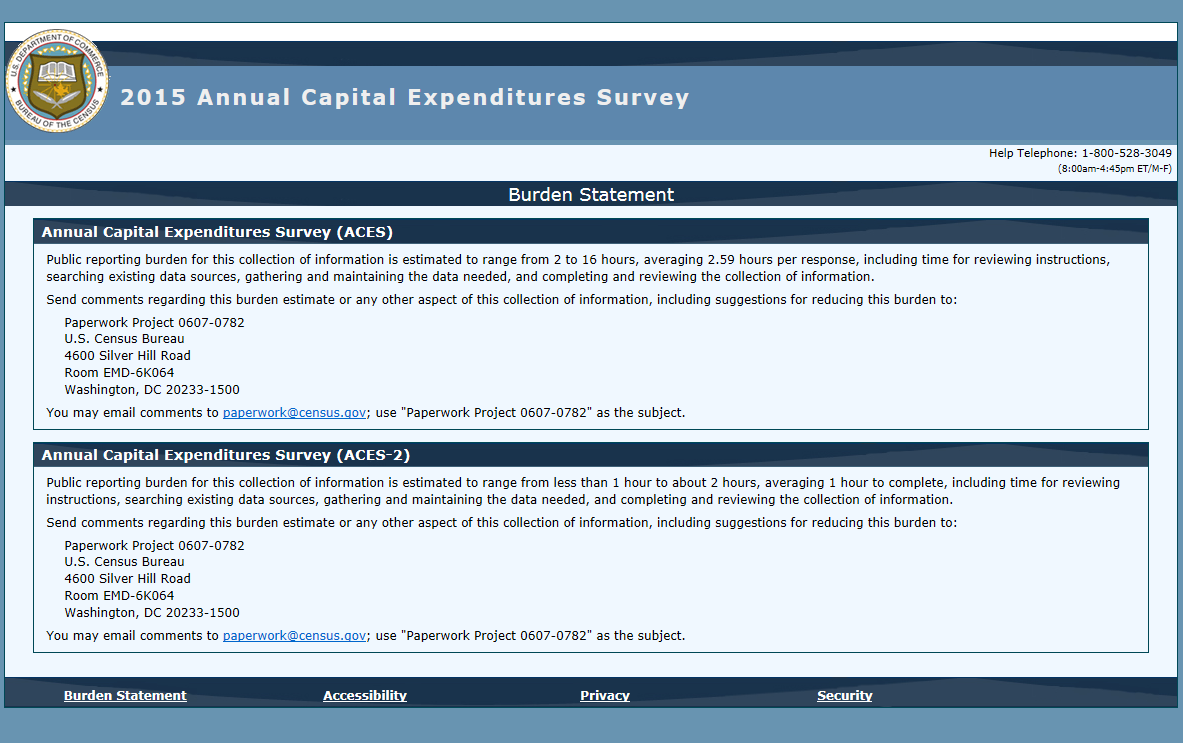Click 4600 Silver Hill Road in ACES-2 section
The height and width of the screenshot is (743, 1183).
click(128, 579)
